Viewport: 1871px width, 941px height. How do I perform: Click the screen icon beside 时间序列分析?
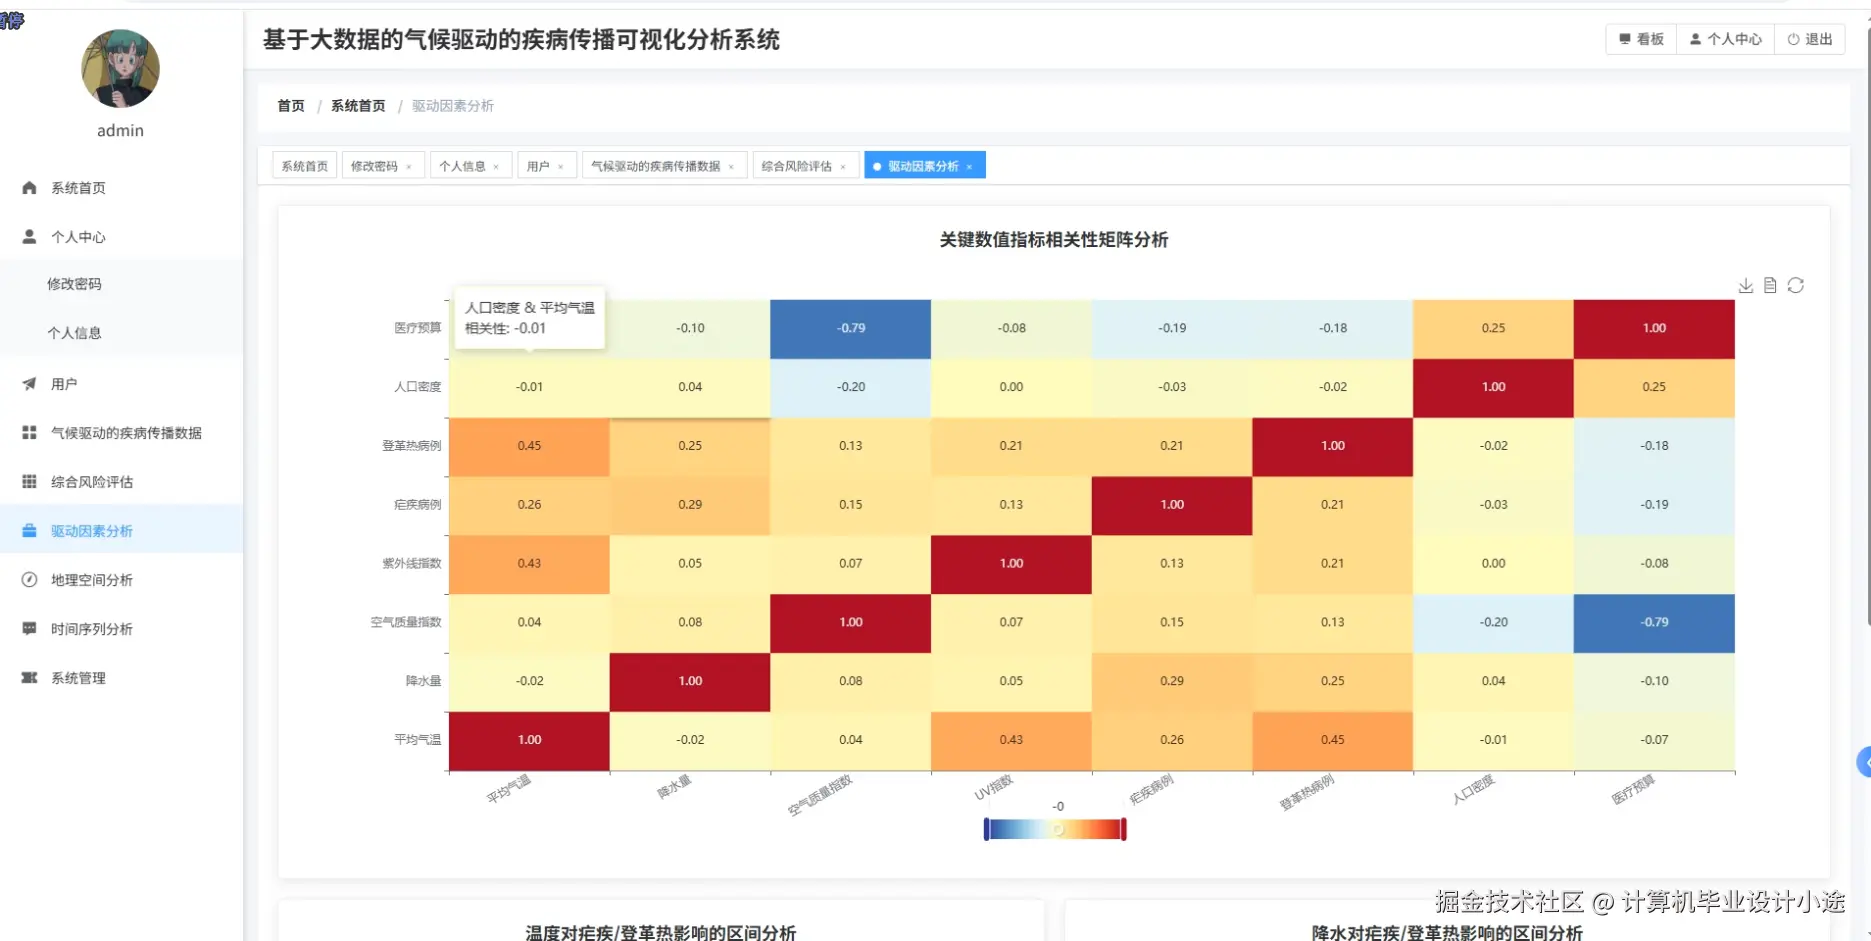click(x=28, y=628)
